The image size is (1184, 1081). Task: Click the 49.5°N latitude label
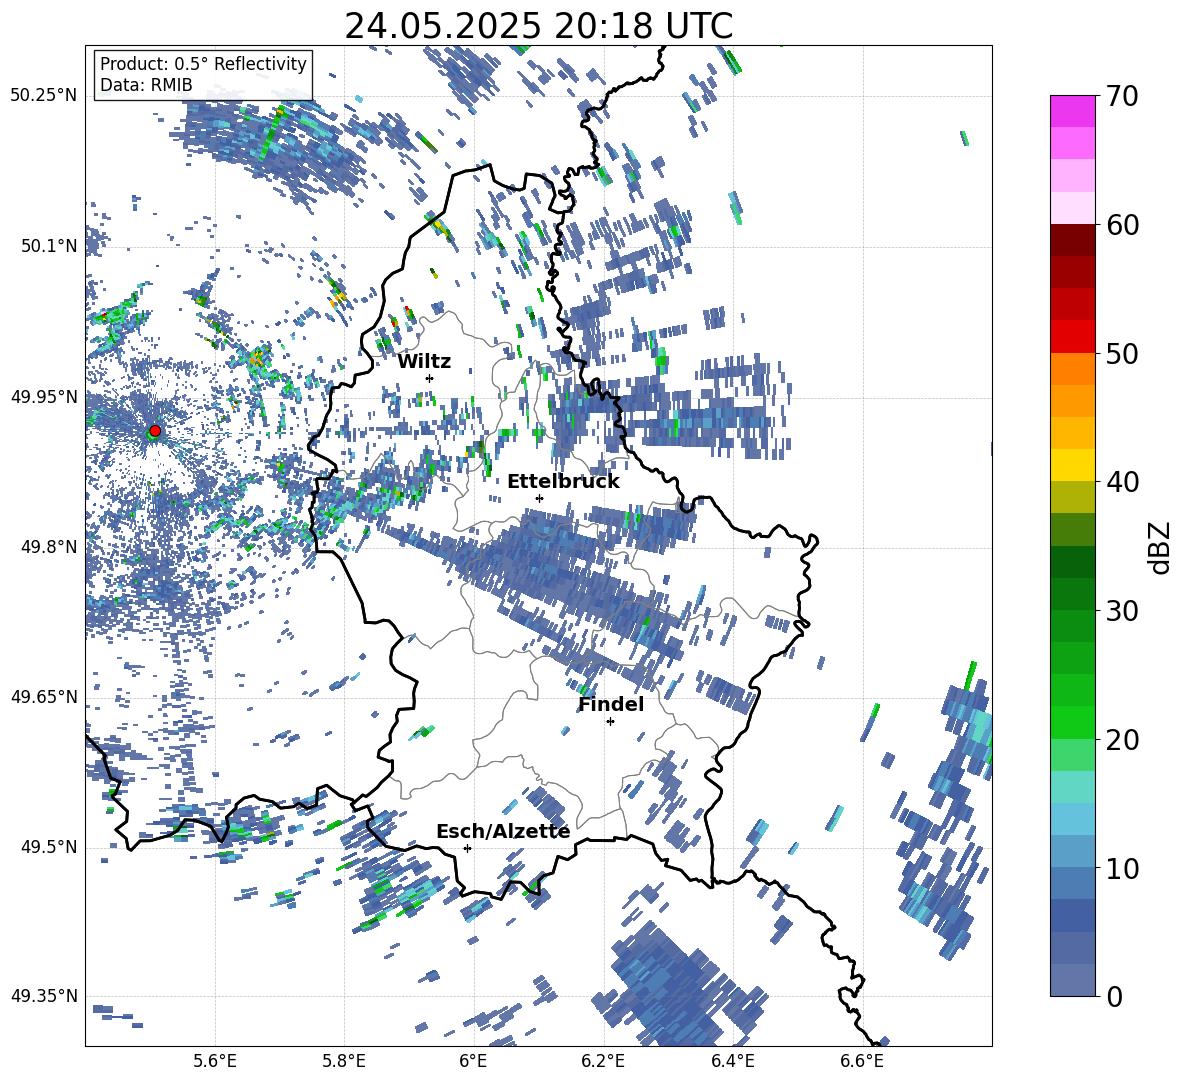[x=49, y=846]
